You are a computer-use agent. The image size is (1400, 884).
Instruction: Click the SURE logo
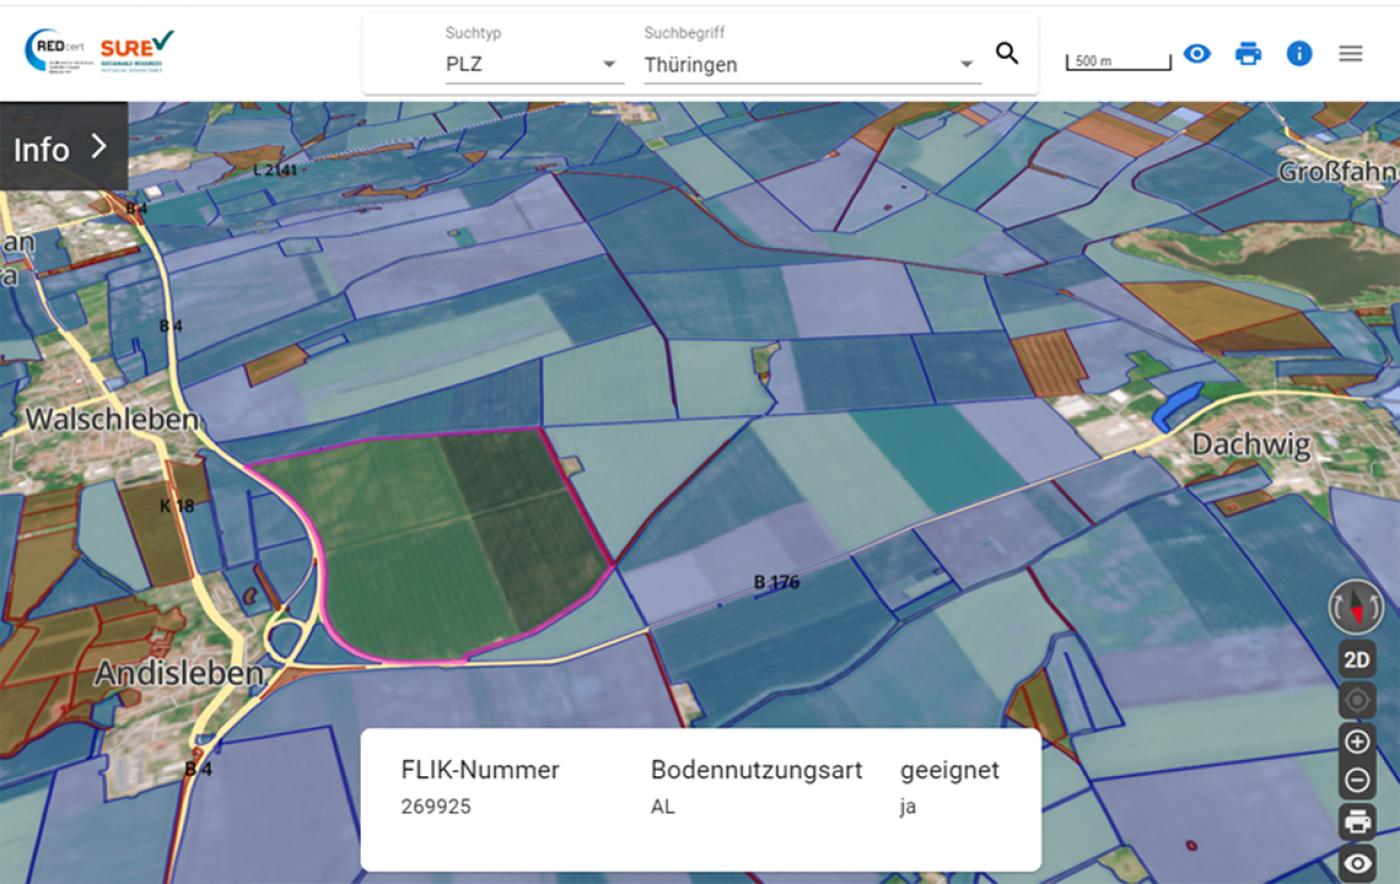pos(136,50)
